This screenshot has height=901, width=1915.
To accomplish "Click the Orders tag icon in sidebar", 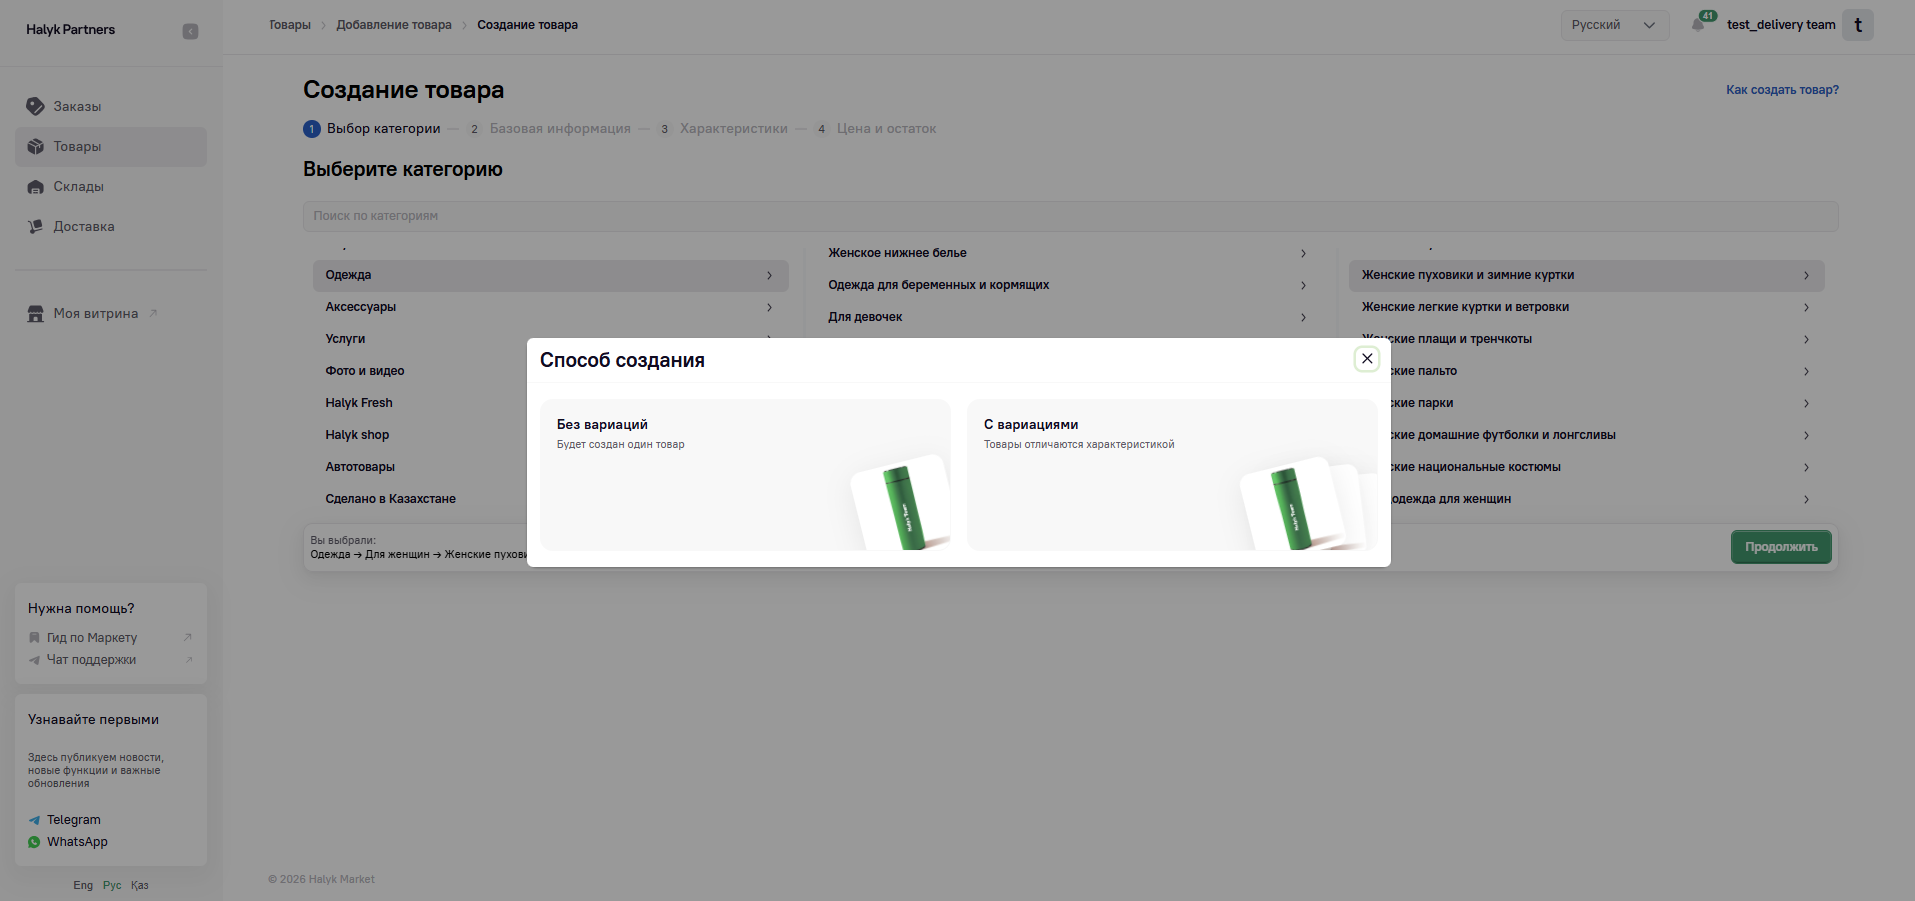I will pos(36,106).
